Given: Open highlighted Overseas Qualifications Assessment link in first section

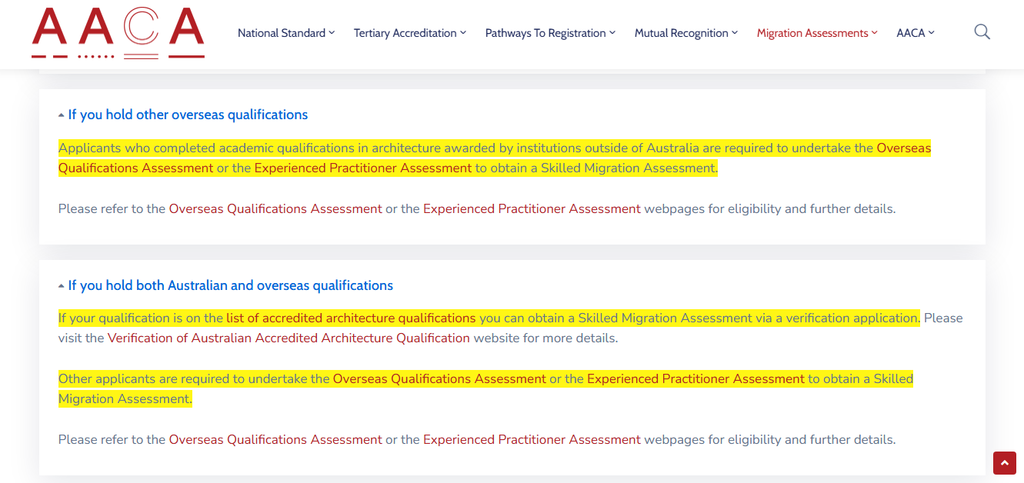Looking at the screenshot, I should click(x=494, y=158).
